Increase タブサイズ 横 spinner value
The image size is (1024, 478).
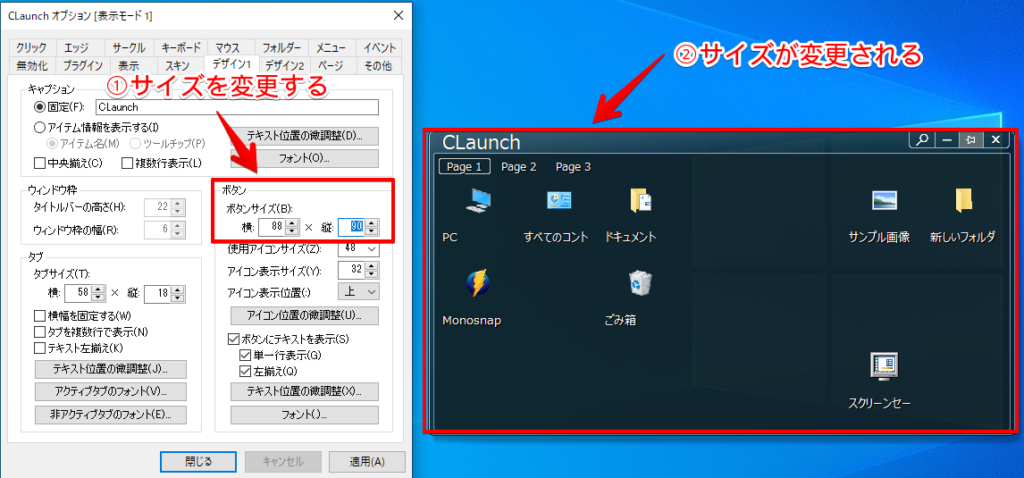(x=99, y=289)
